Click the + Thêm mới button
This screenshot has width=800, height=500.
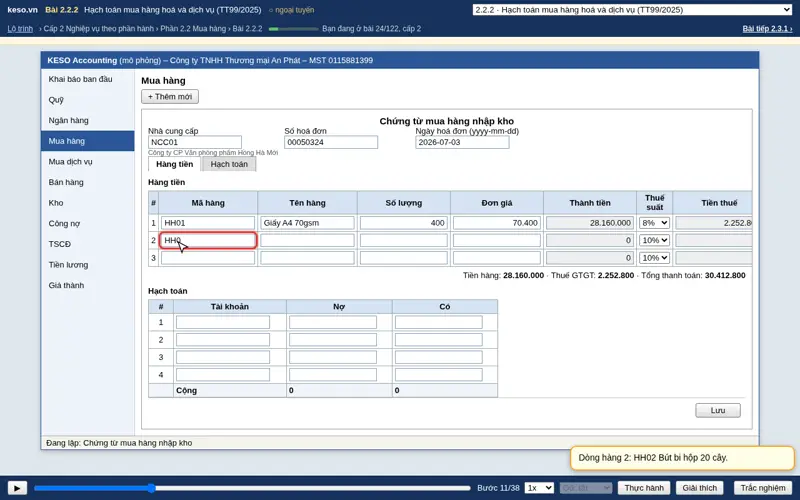(170, 96)
